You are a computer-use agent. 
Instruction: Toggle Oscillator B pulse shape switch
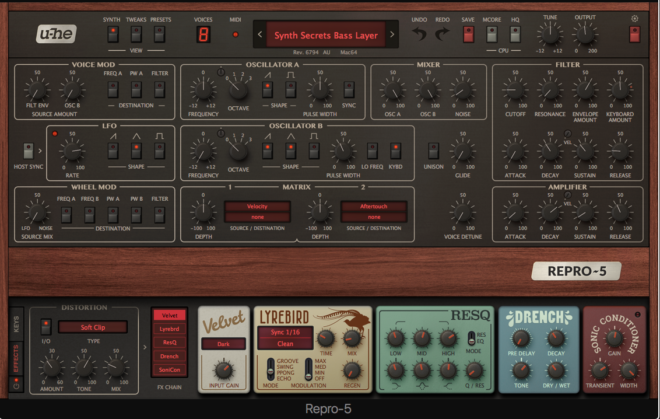click(x=314, y=150)
